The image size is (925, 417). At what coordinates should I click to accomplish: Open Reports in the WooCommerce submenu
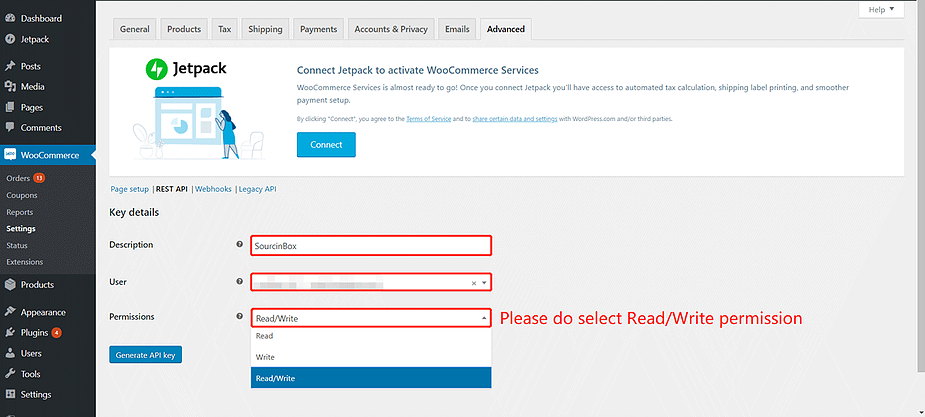pos(19,212)
